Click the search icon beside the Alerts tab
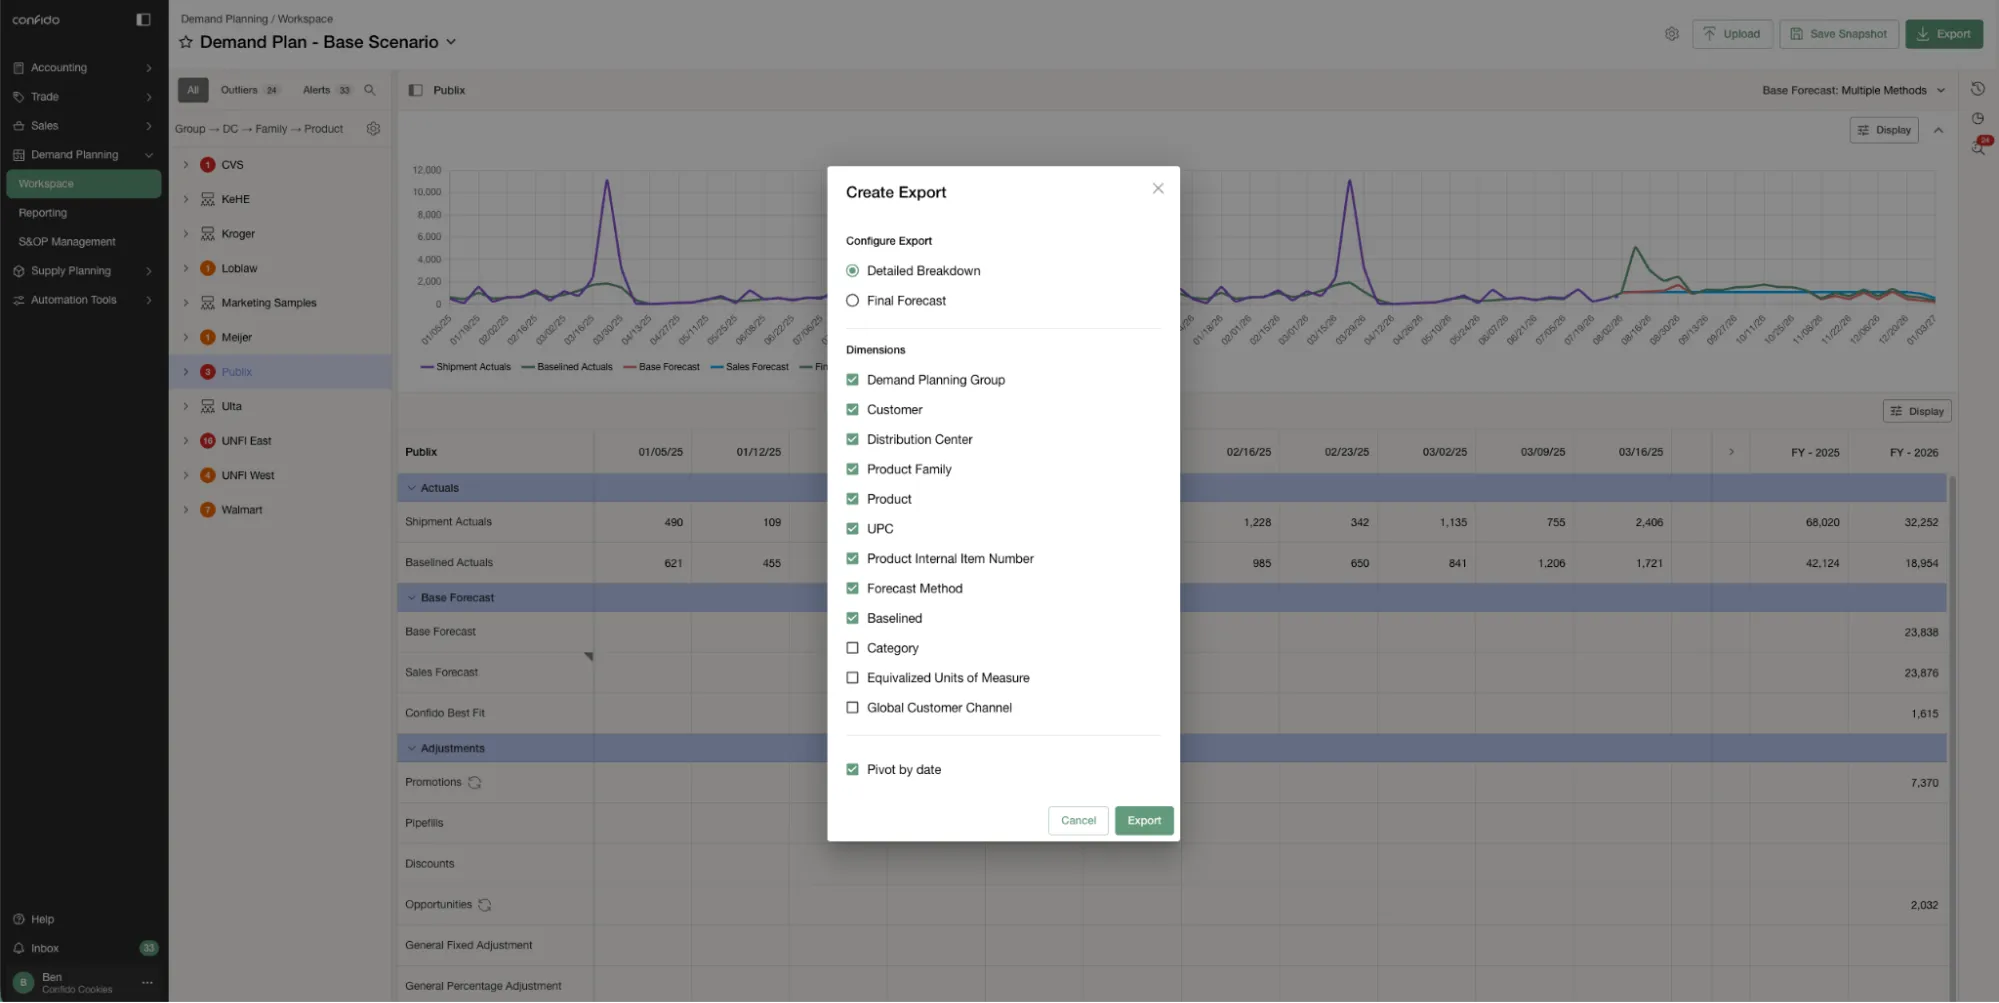Image resolution: width=1999 pixels, height=1003 pixels. (370, 90)
